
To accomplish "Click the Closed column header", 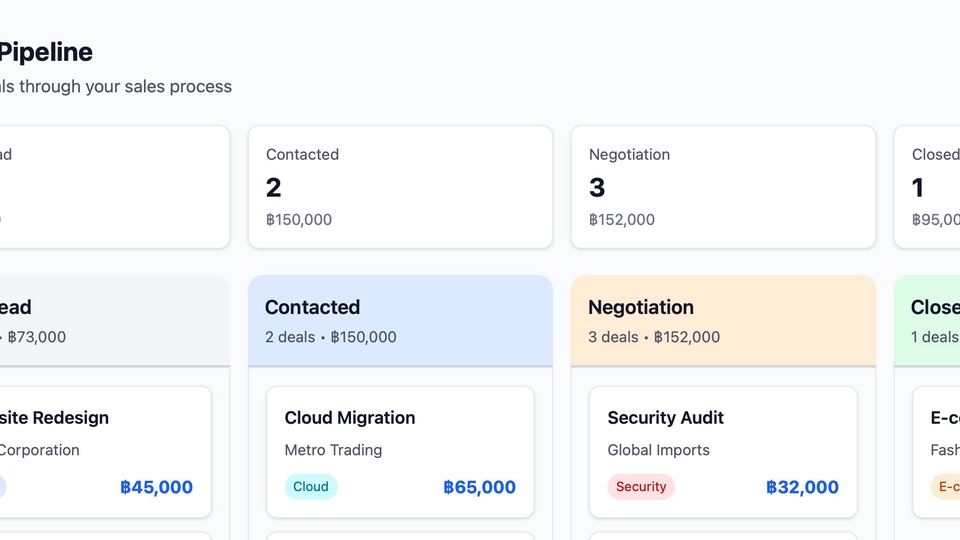I will (x=927, y=321).
